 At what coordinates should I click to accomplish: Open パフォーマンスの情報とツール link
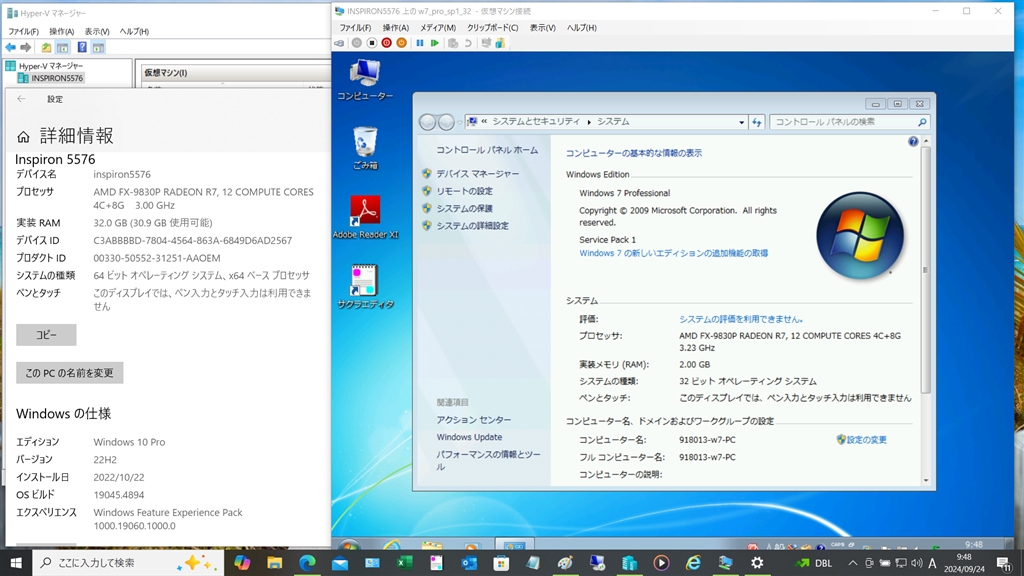(x=488, y=460)
